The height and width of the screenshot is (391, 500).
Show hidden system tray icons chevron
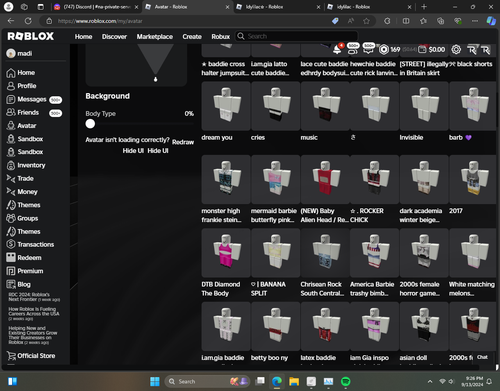430,381
